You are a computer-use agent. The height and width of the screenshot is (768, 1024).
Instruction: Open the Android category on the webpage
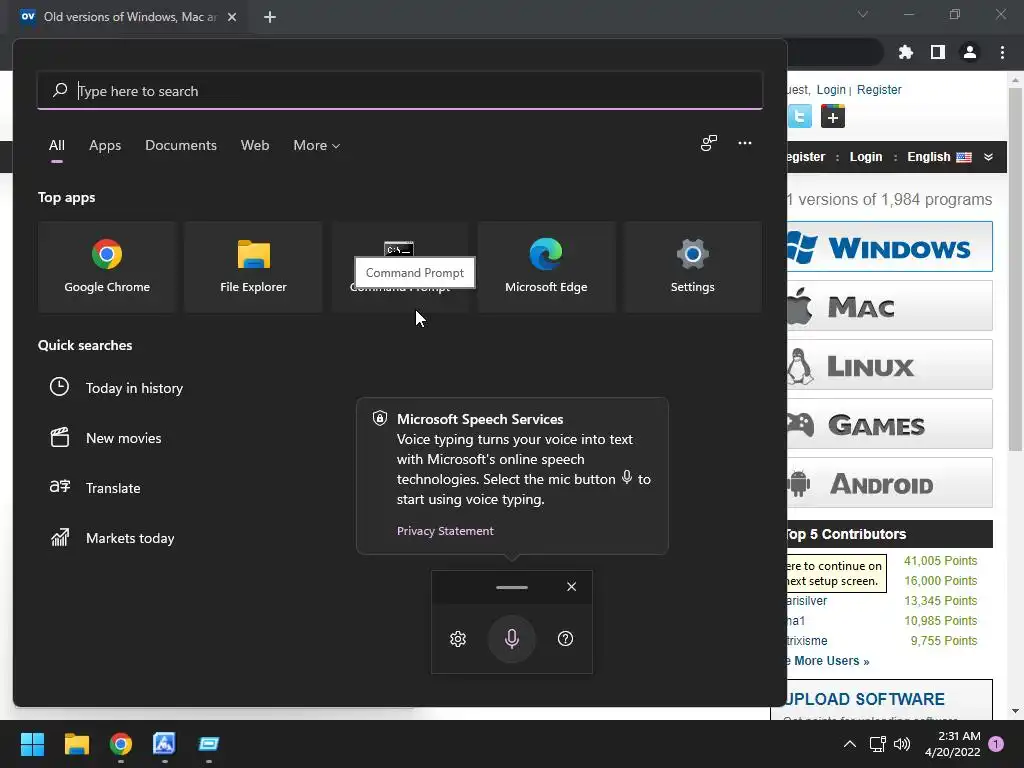coord(889,483)
